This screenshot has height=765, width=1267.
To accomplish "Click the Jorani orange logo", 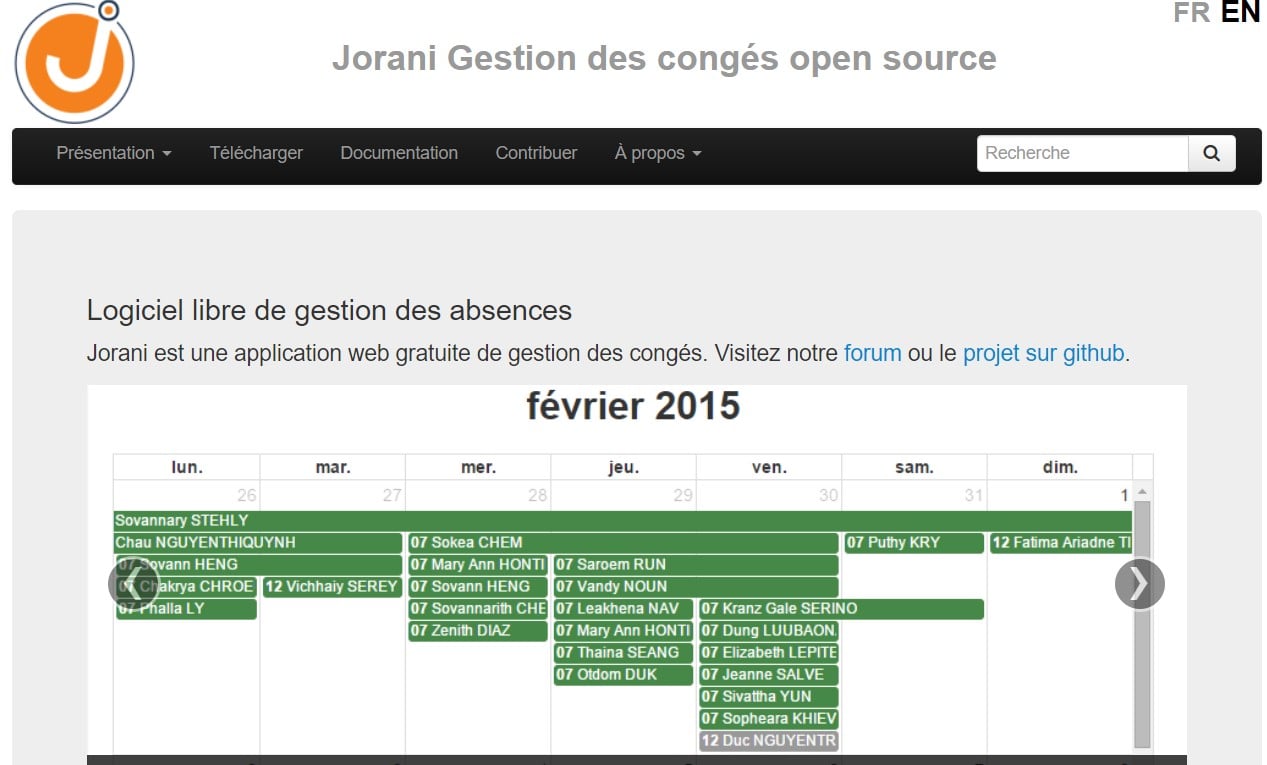I will 75,61.
